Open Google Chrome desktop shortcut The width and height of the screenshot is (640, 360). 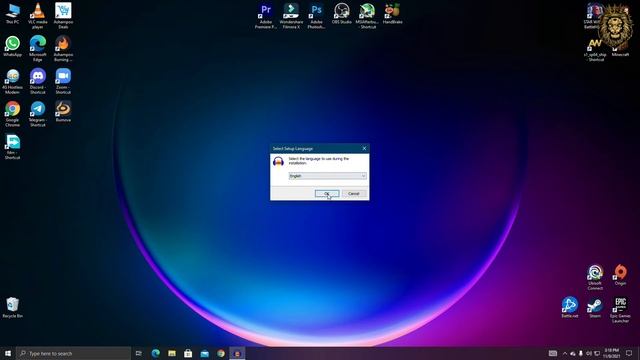point(12,113)
